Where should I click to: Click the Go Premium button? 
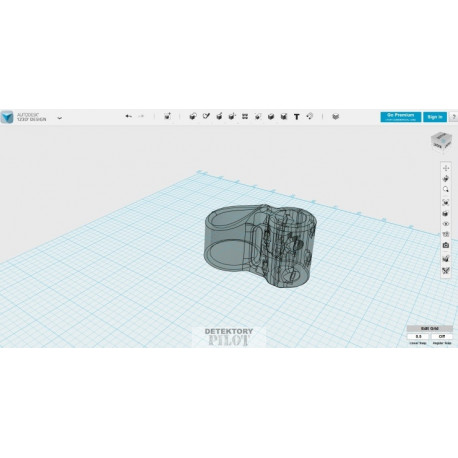pos(401,117)
